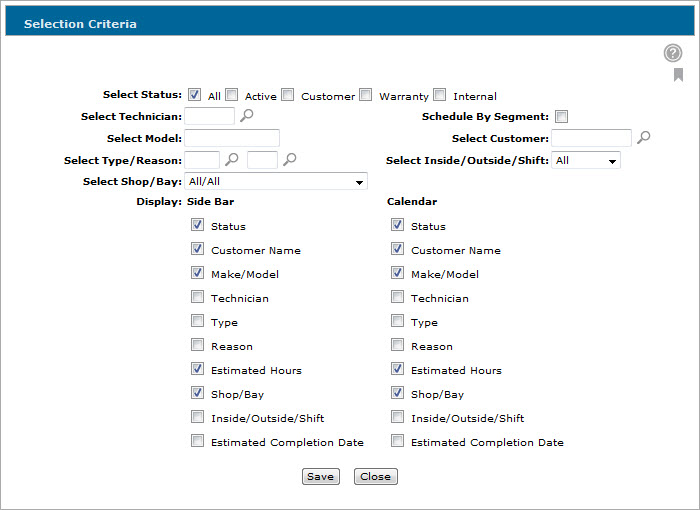Screen dimensions: 700x510
Task: Uncheck Calendar Shop/Bay checkbox
Action: click(x=397, y=393)
